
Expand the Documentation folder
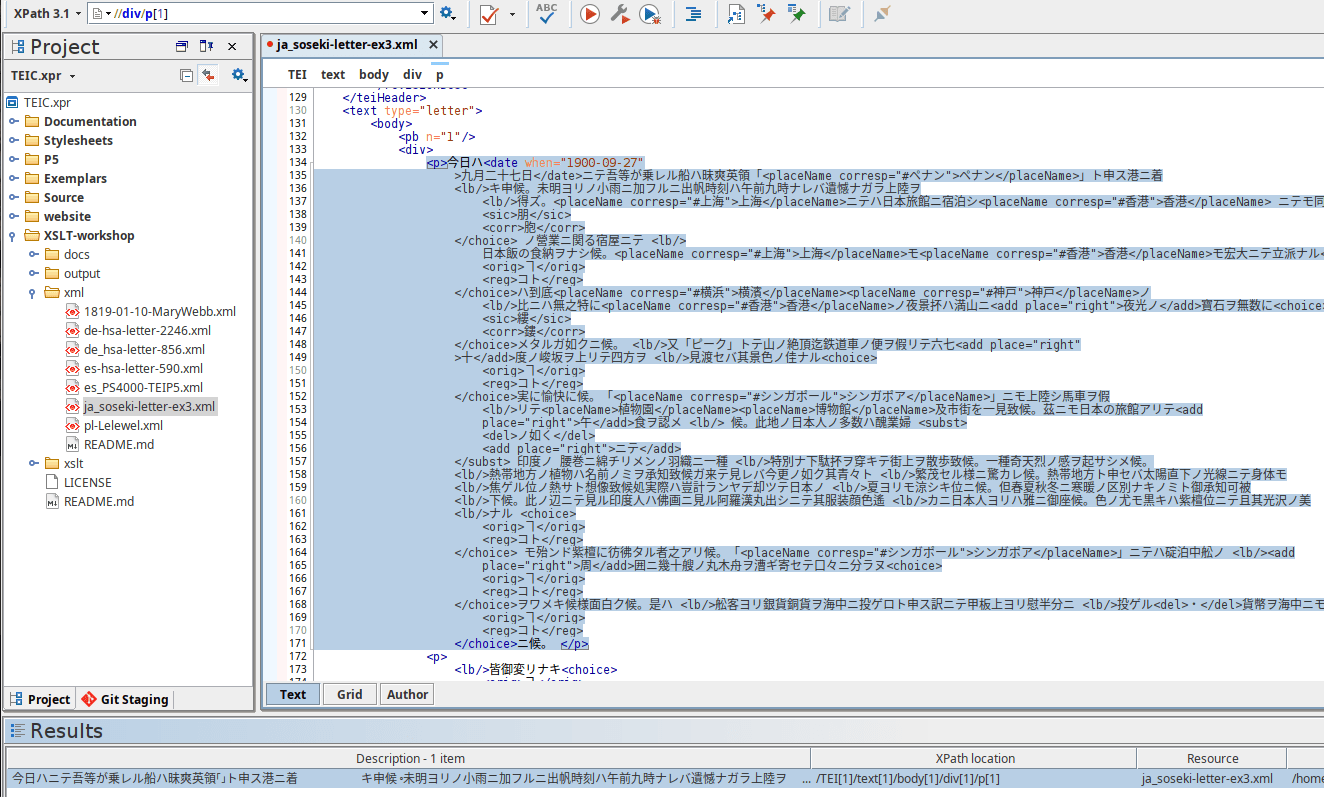coord(14,122)
